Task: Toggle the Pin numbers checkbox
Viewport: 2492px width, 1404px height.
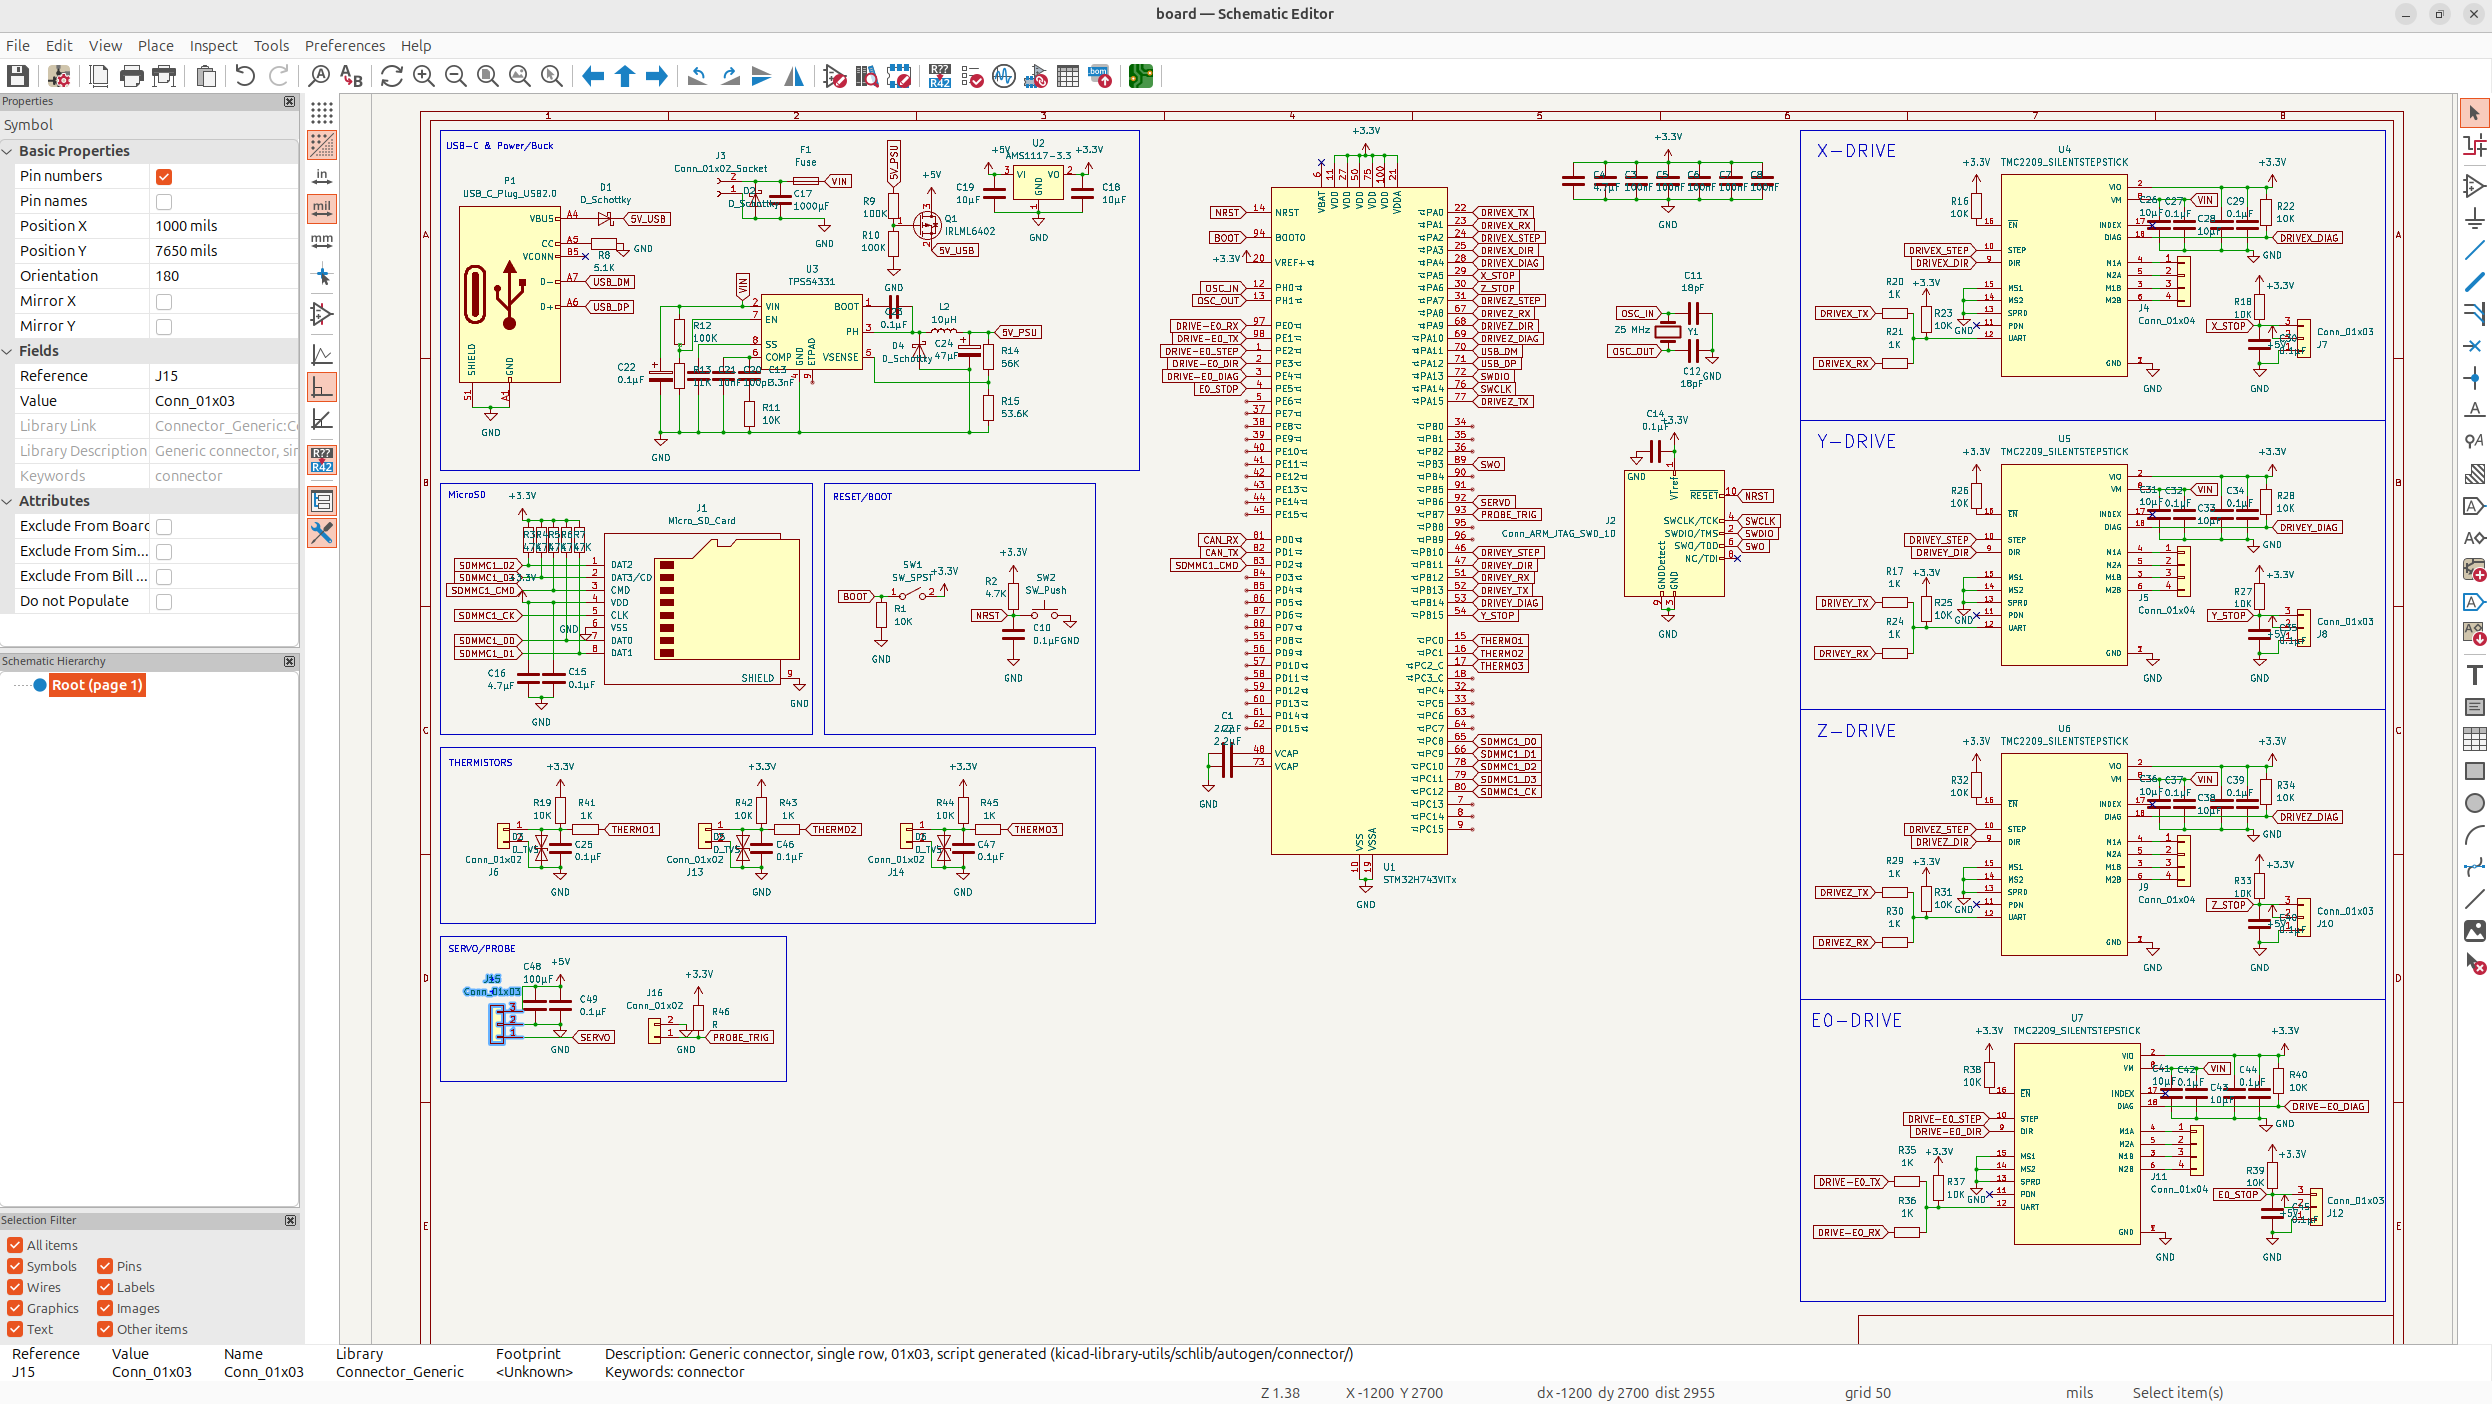Action: [x=164, y=177]
